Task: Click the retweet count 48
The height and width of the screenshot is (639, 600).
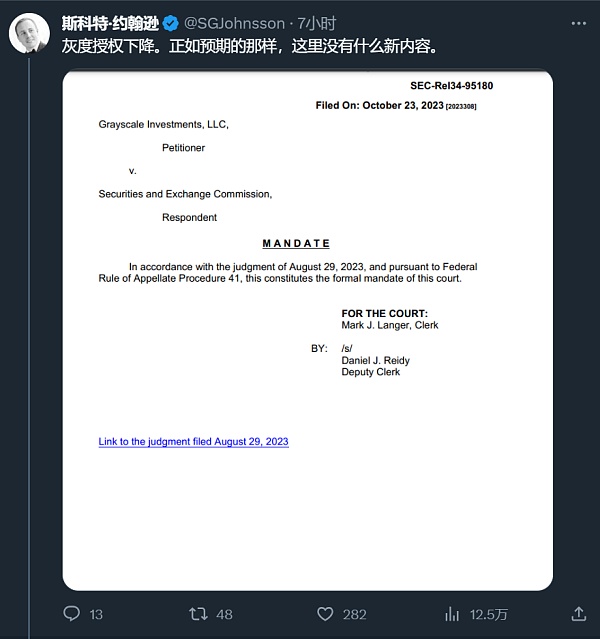Action: coord(225,615)
